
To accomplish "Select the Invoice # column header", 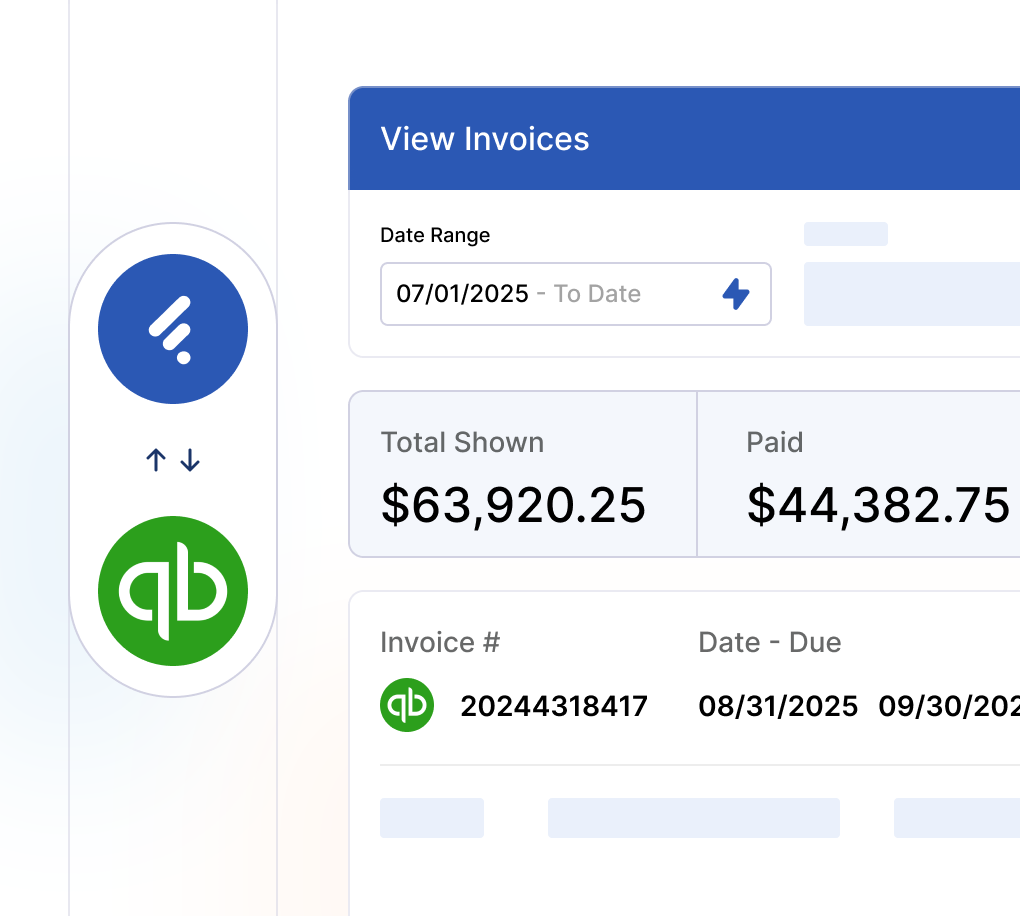I will pyautogui.click(x=439, y=642).
